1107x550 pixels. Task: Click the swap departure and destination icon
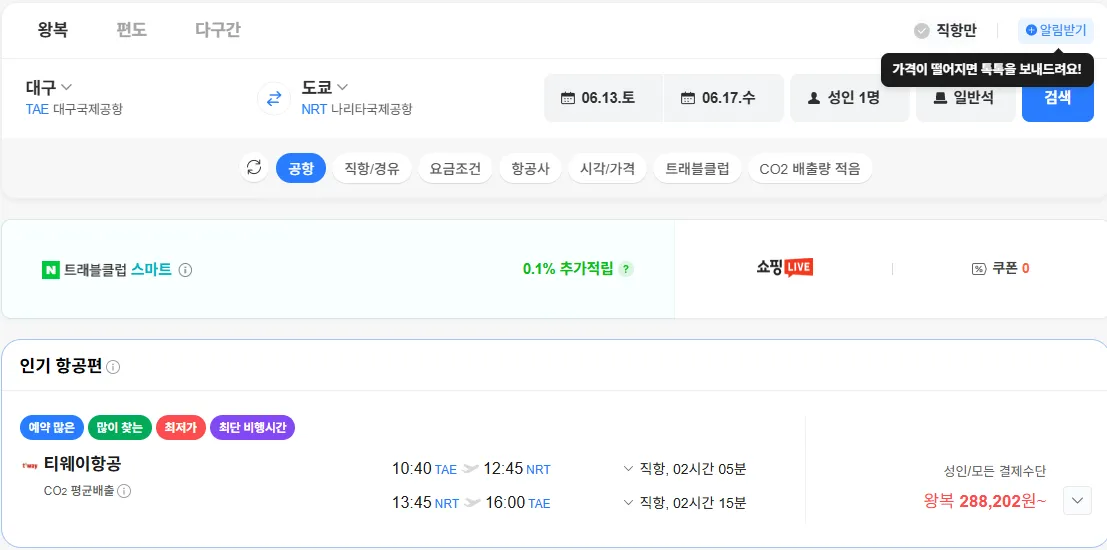pos(273,98)
